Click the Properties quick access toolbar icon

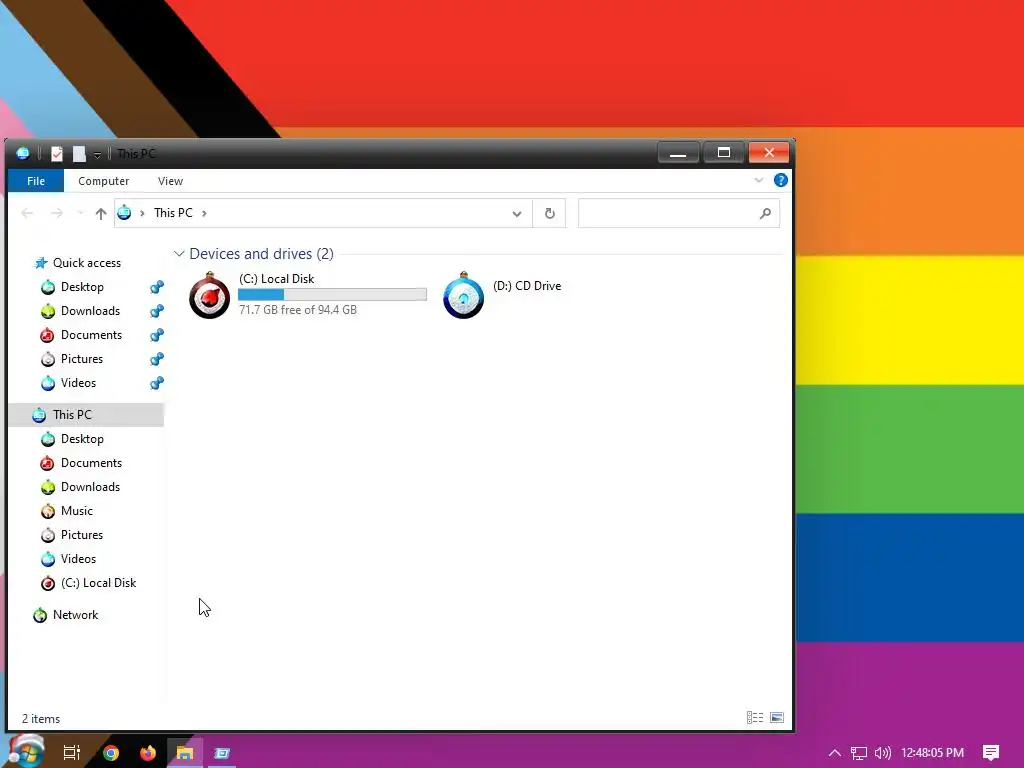pyautogui.click(x=57, y=153)
